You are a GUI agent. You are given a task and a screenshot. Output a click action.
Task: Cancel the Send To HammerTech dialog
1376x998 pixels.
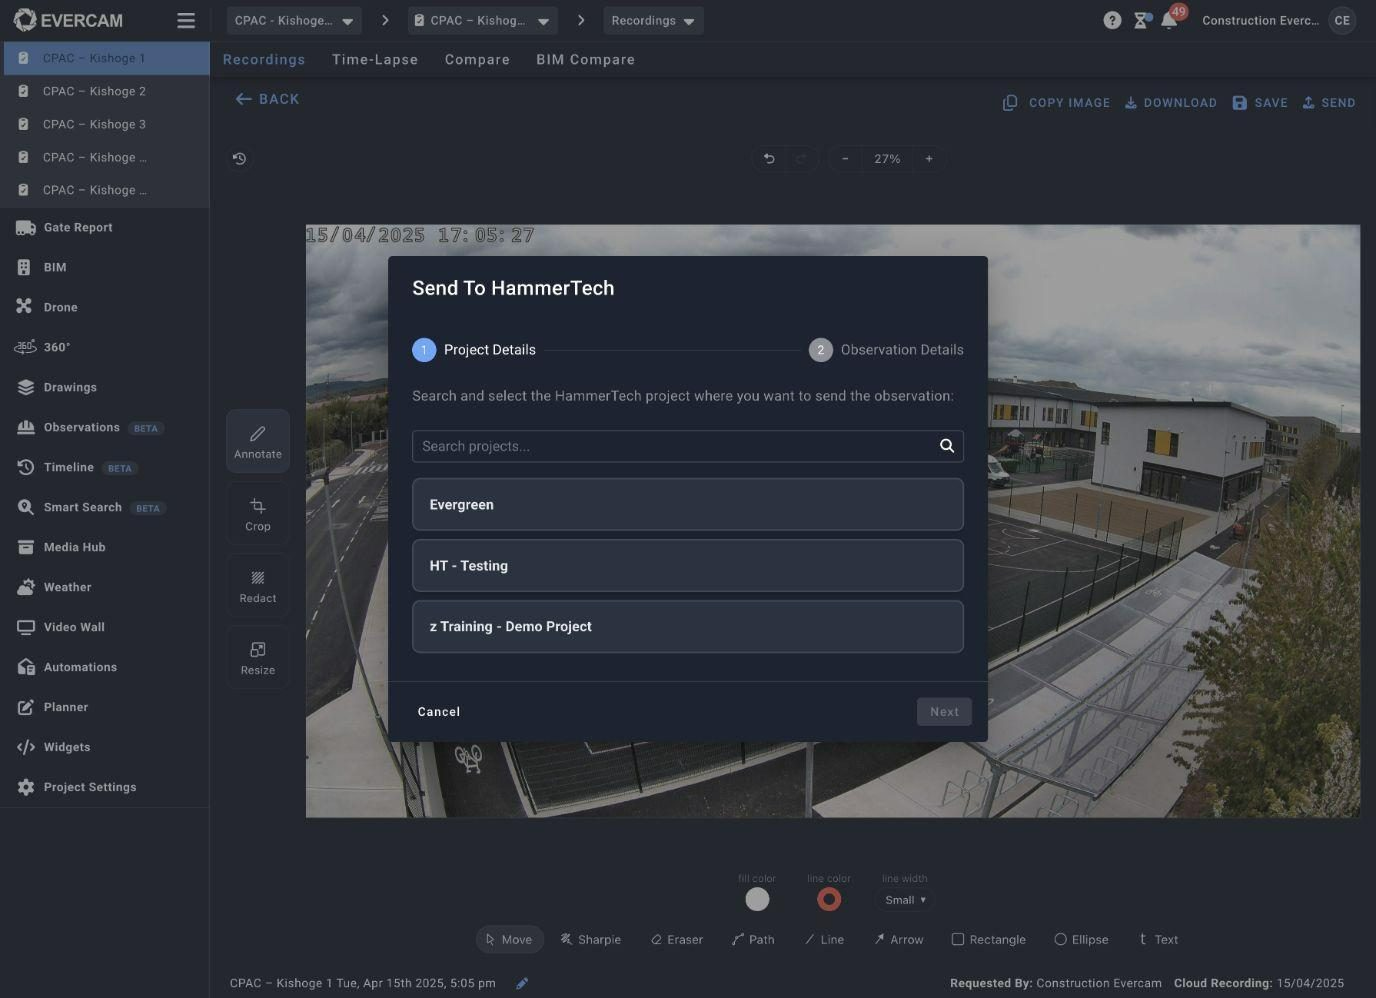439,712
